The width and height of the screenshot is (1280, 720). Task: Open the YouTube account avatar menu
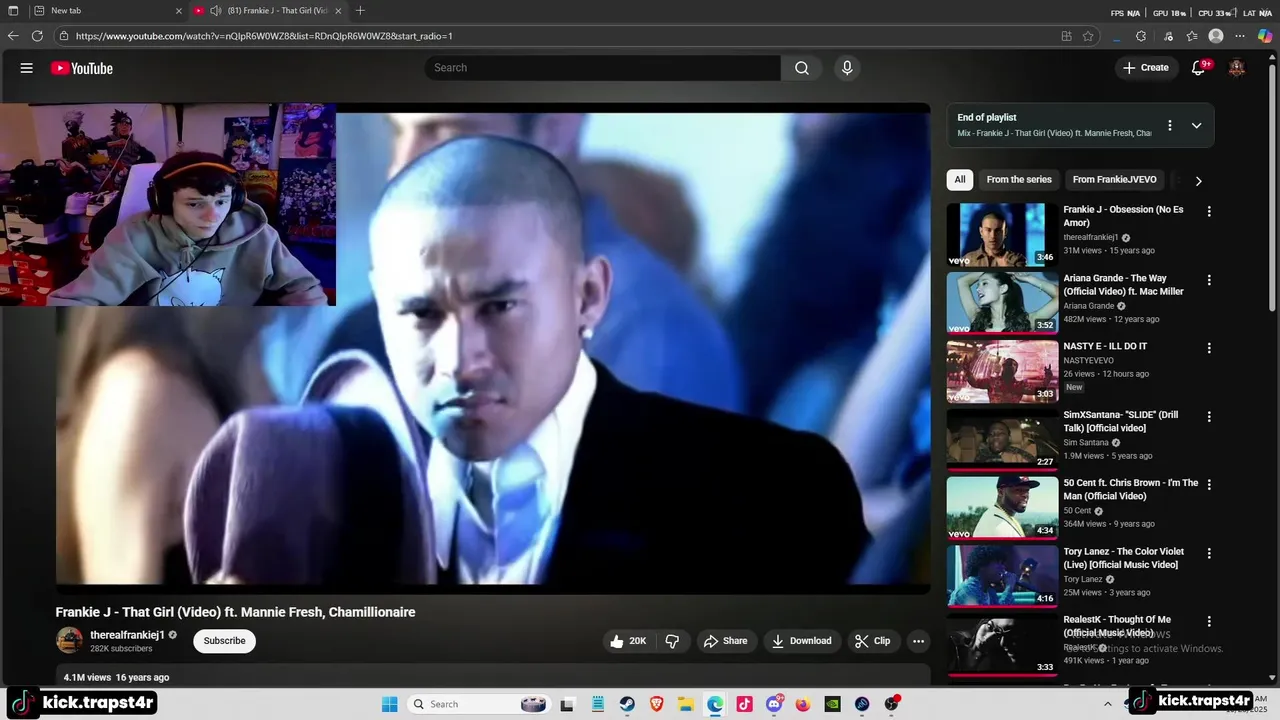click(1237, 68)
